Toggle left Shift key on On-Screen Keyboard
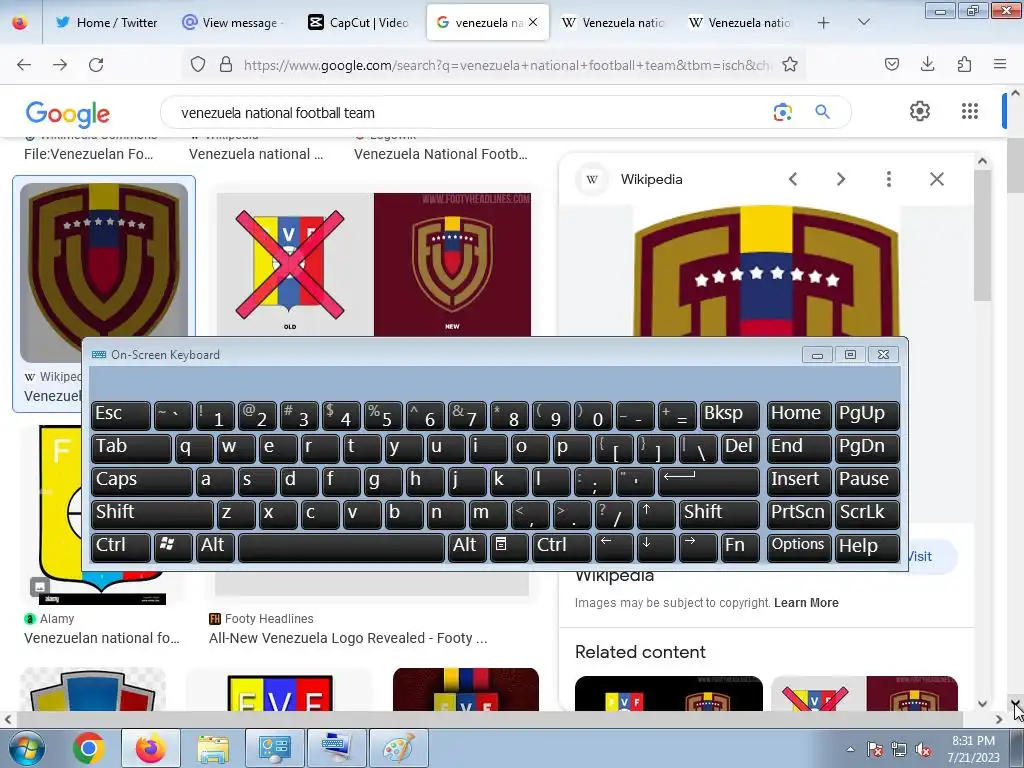This screenshot has width=1024, height=768. (152, 513)
